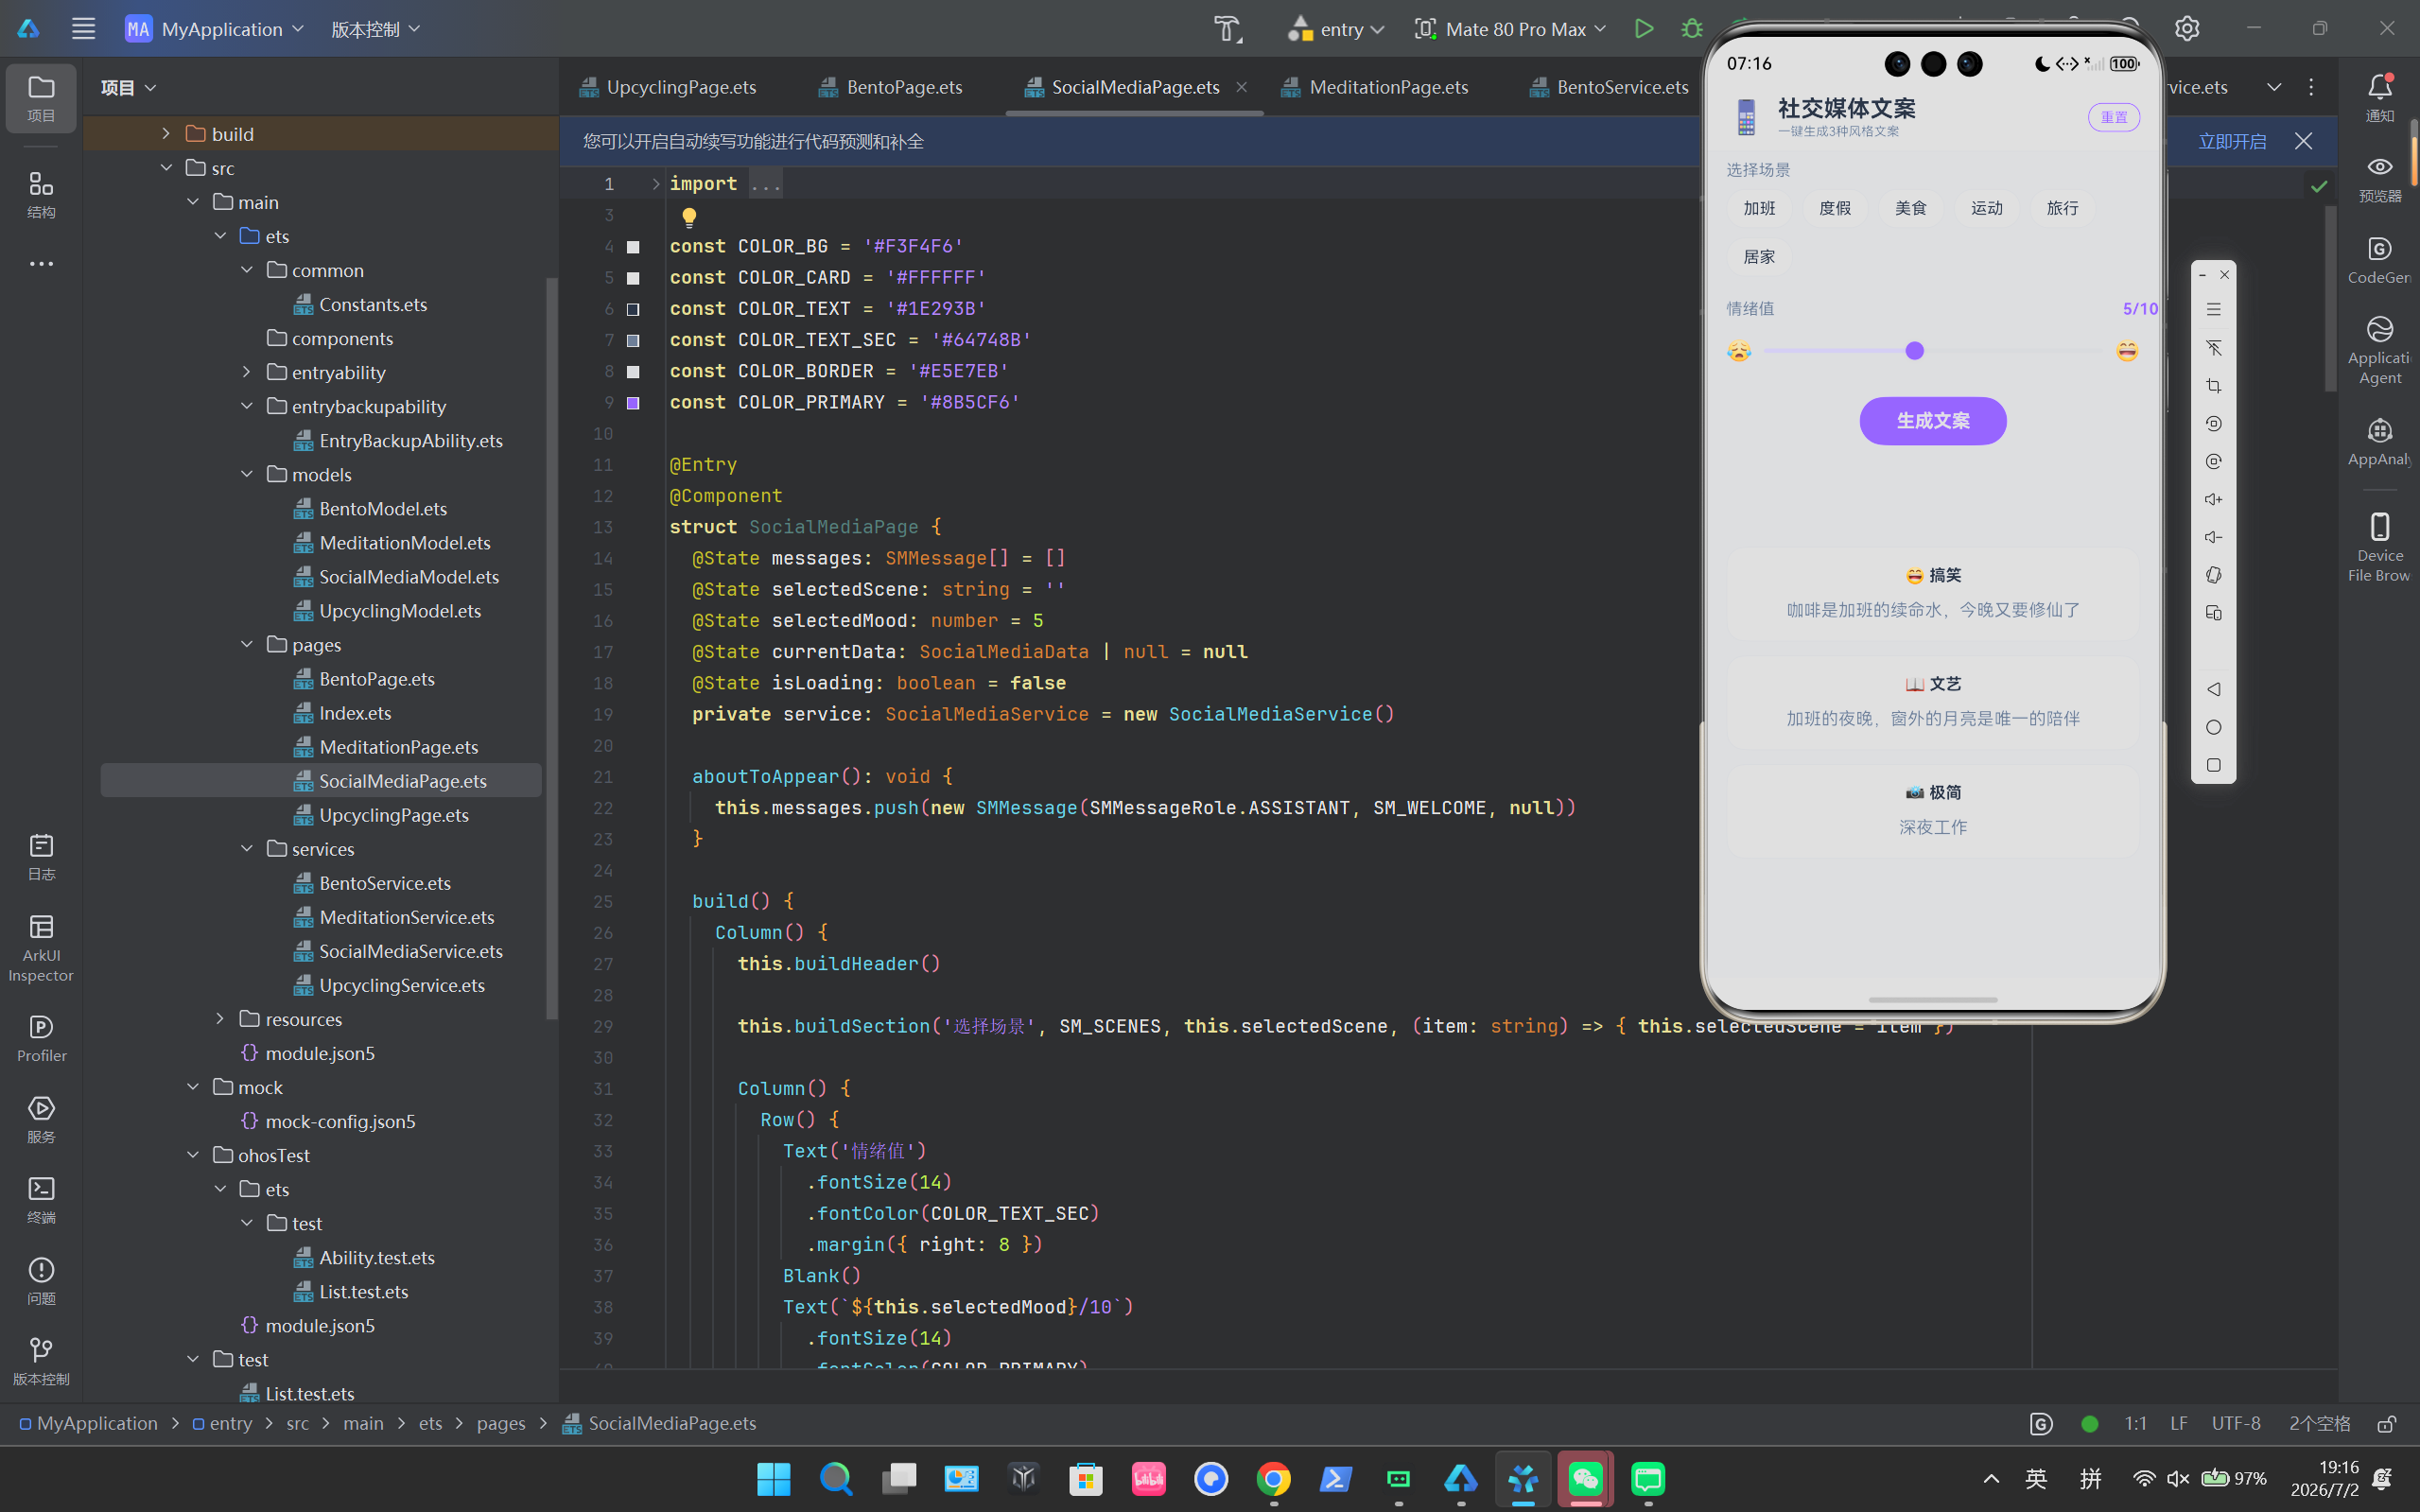This screenshot has width=2420, height=1512.
Task: Close the SocialMediaPage.ets tab
Action: coord(1241,87)
